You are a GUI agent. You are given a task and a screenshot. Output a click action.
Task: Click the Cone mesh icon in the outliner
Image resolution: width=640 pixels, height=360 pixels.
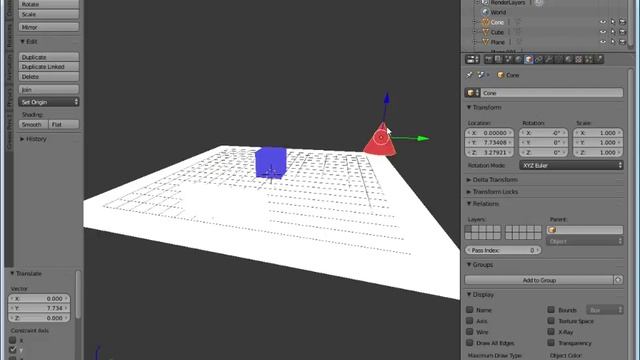pos(485,22)
